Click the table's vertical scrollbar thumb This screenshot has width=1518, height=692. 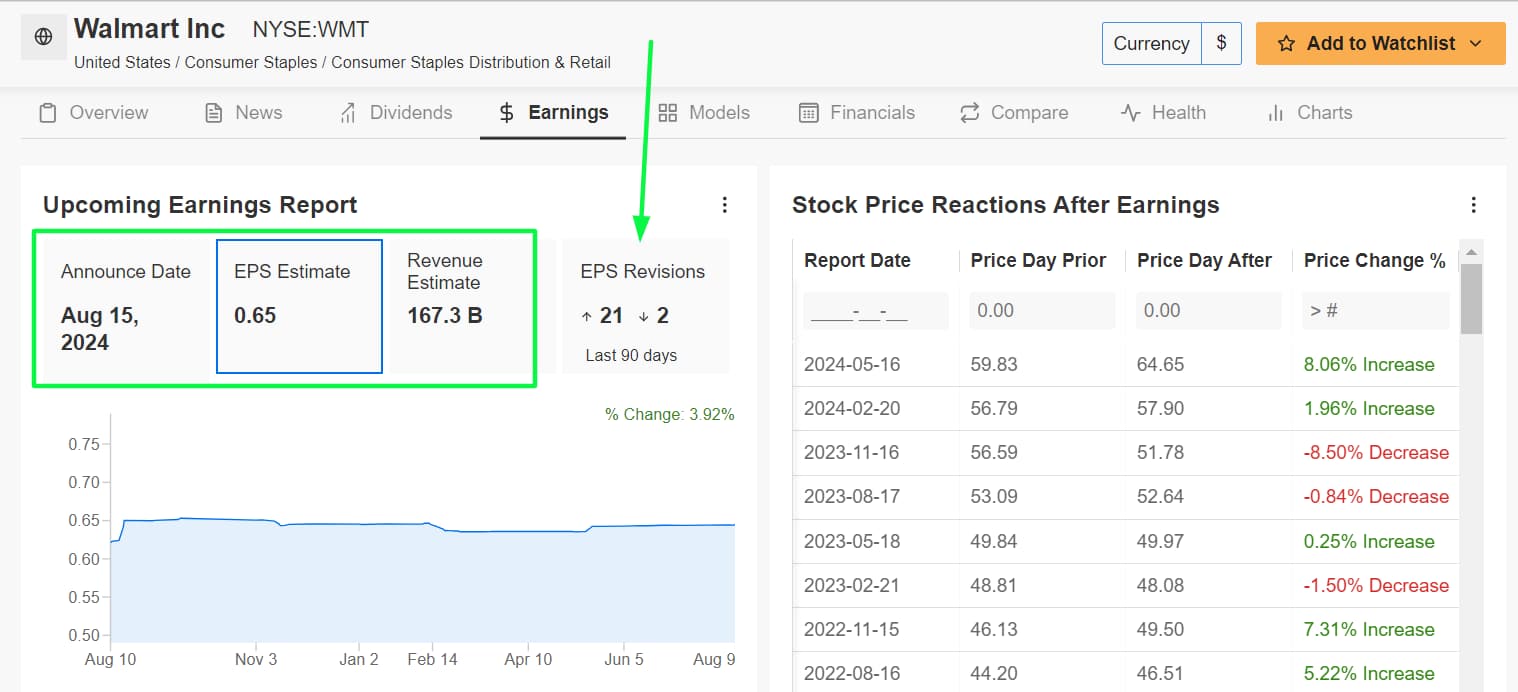pyautogui.click(x=1471, y=297)
